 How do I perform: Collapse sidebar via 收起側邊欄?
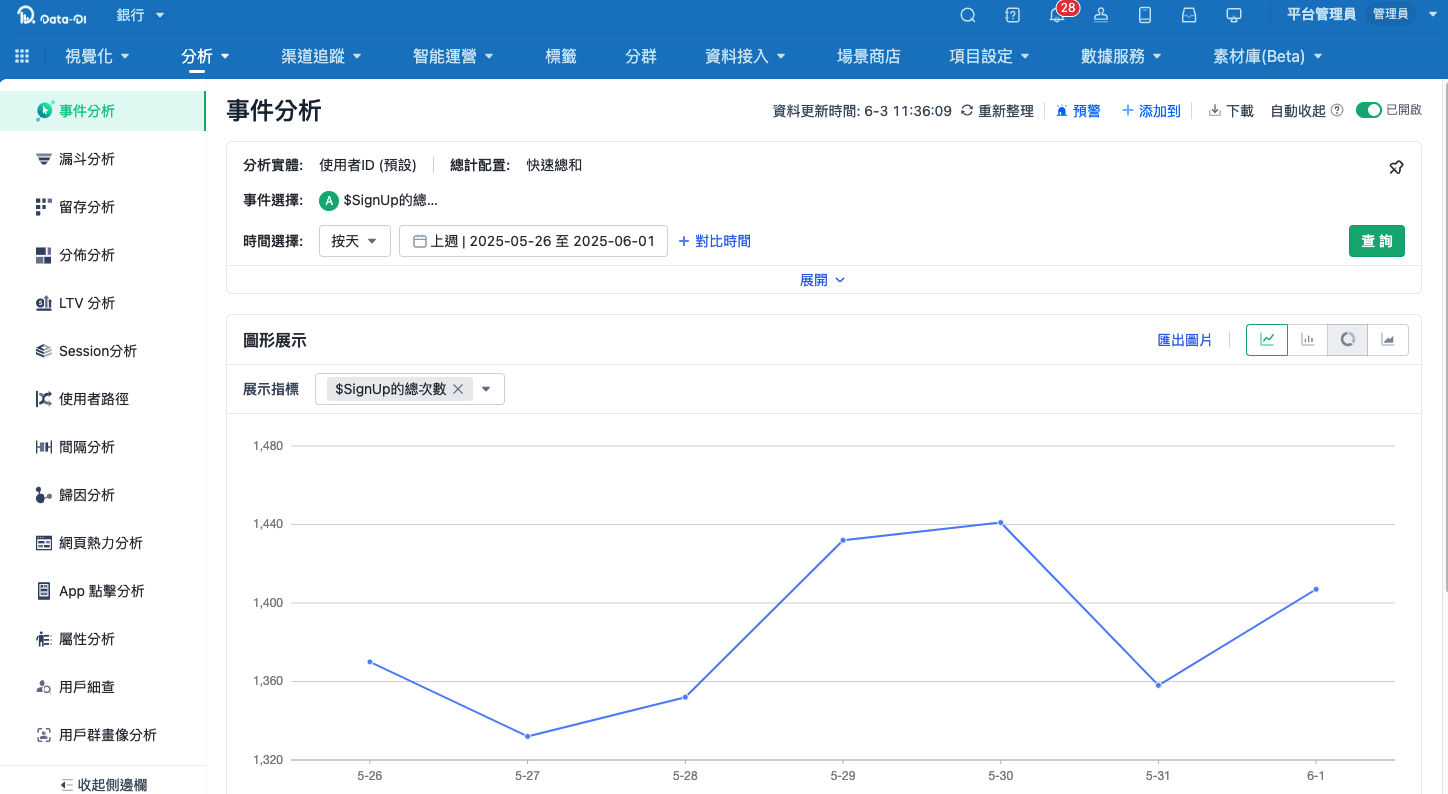pos(103,784)
